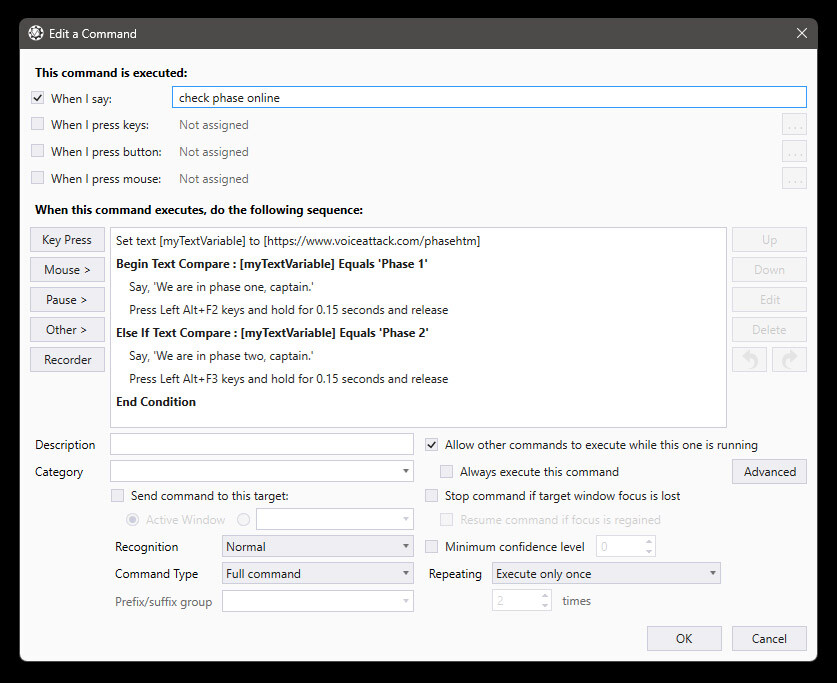Click the redo arrow icon
The height and width of the screenshot is (683, 837).
coord(789,359)
